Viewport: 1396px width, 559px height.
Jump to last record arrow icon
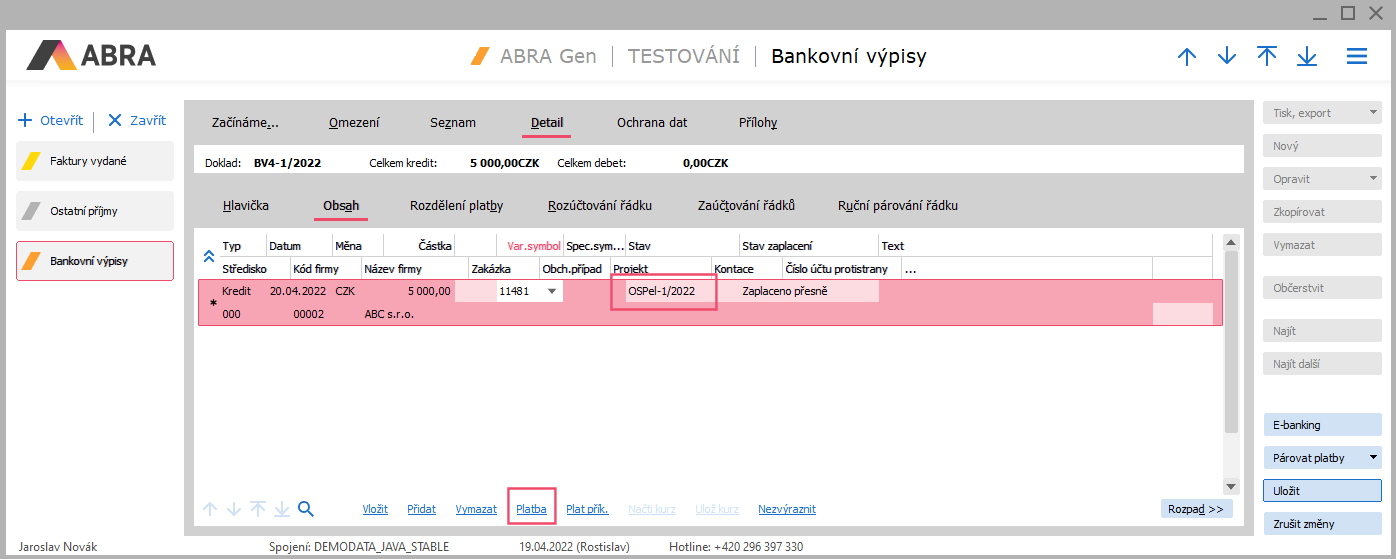coord(1307,57)
